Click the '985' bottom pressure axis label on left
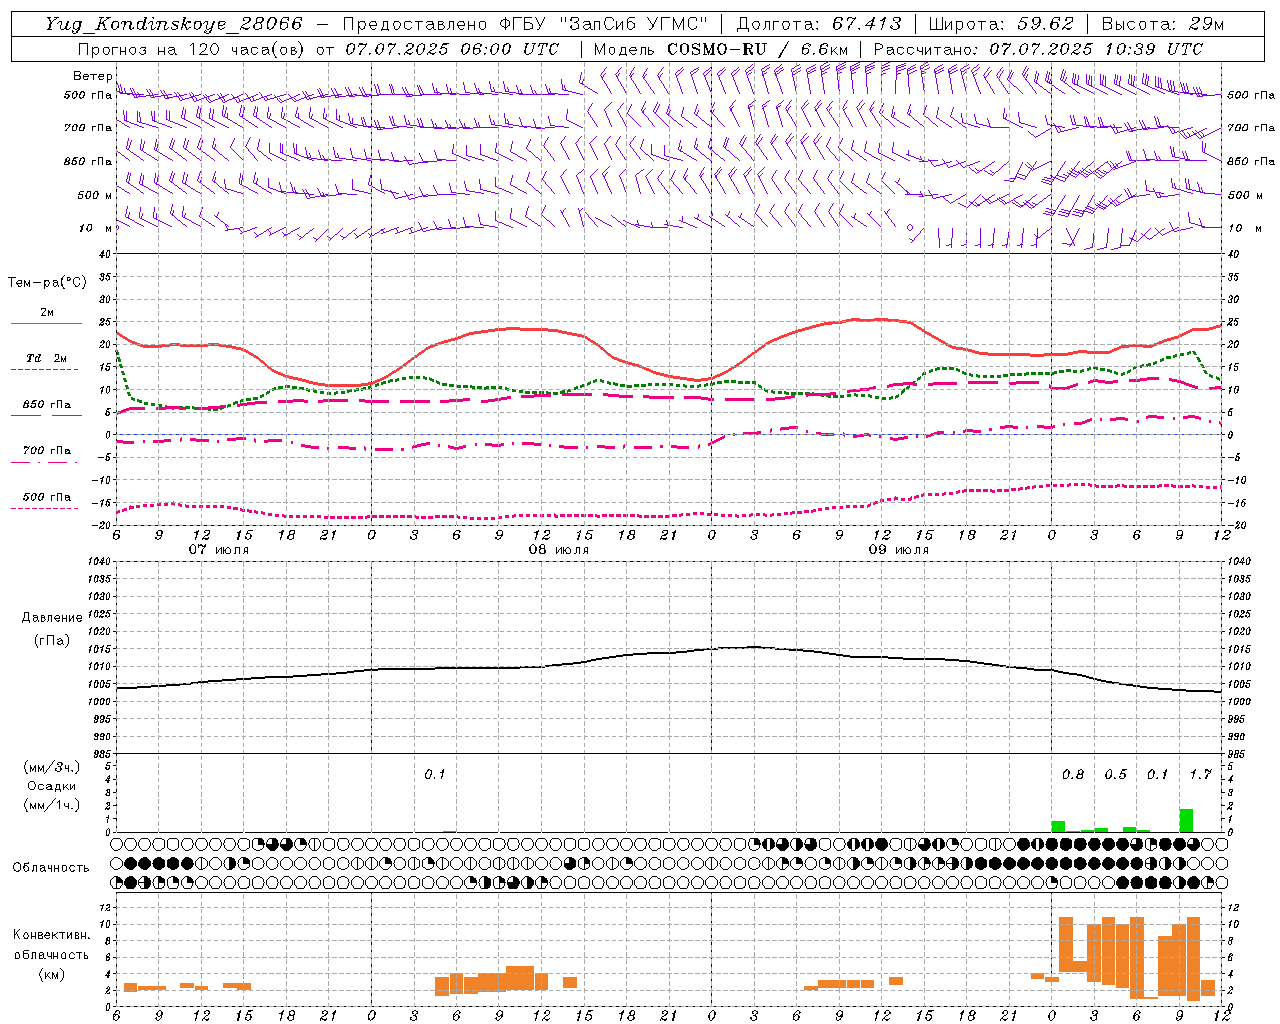 pos(101,754)
